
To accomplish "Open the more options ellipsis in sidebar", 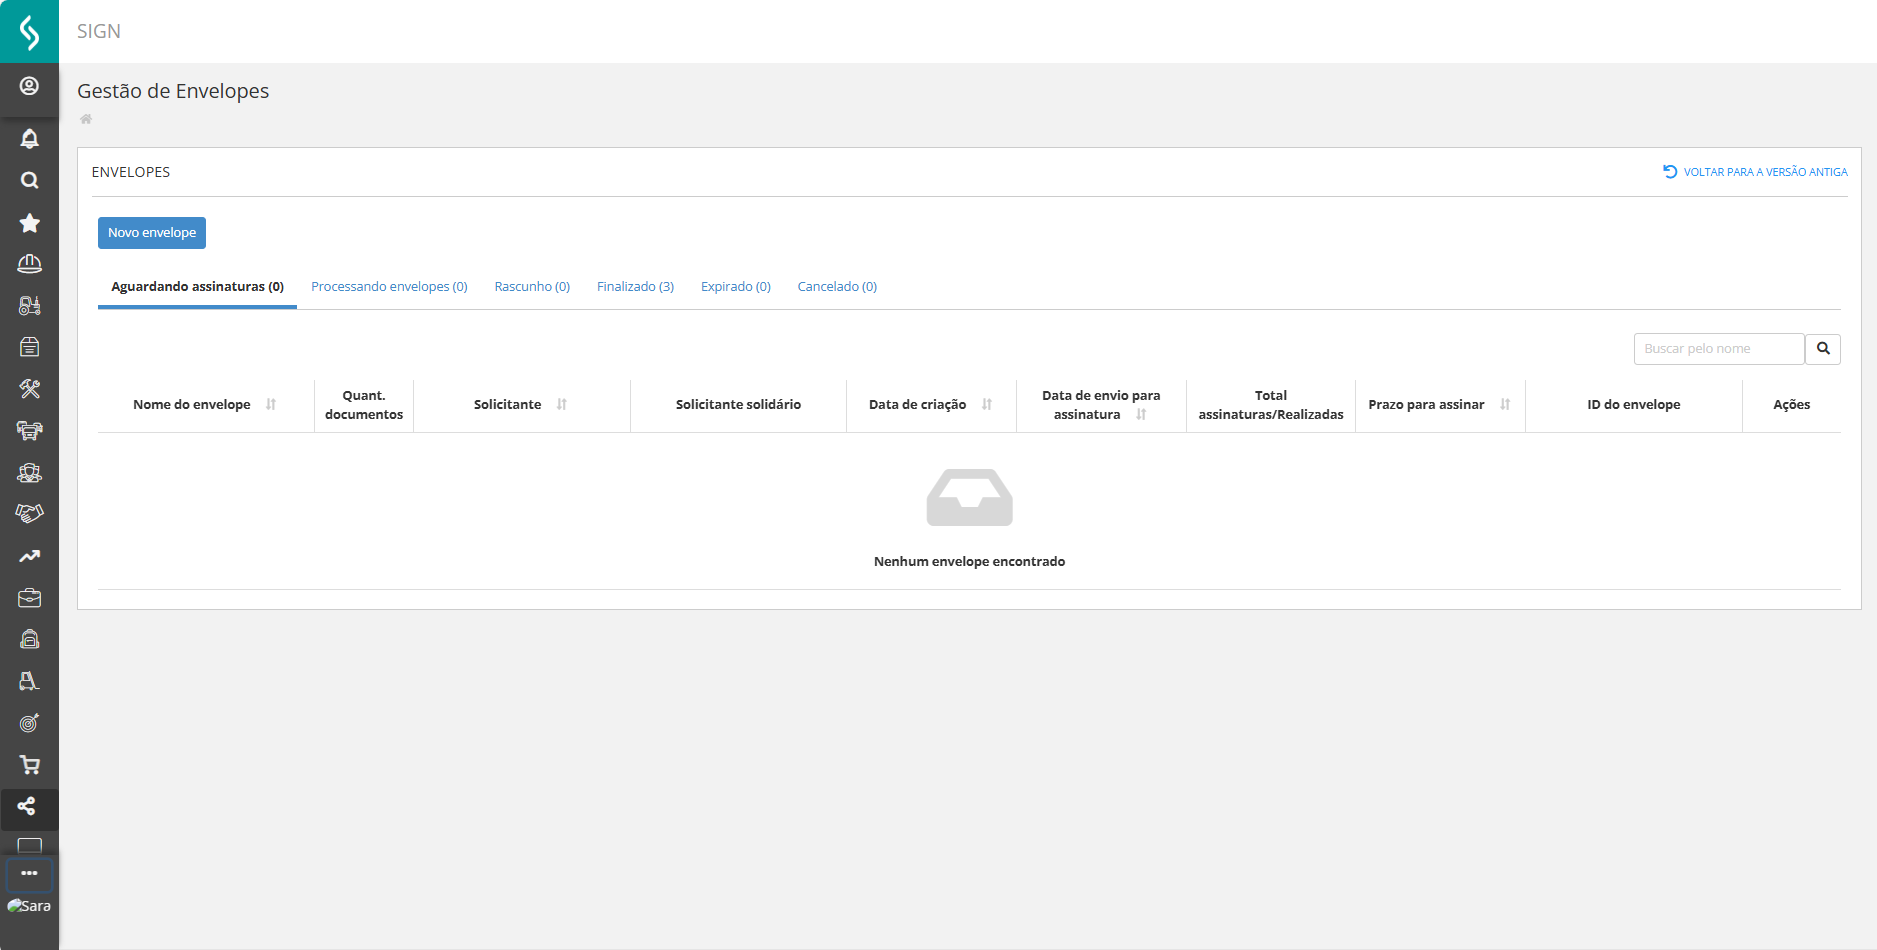I will click(29, 874).
